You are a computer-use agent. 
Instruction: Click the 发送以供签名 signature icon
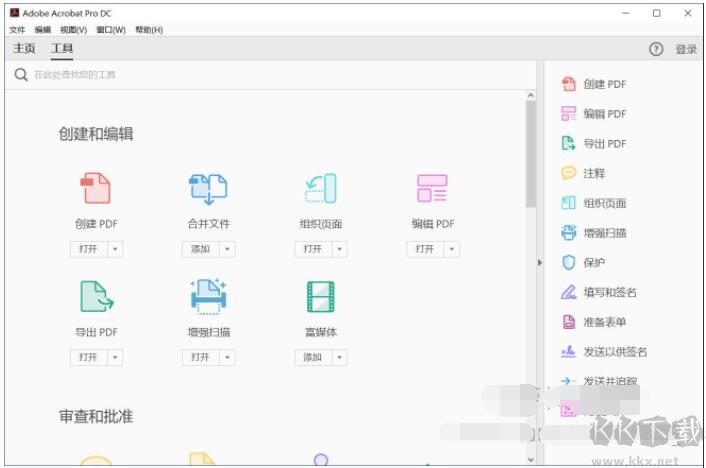569,351
